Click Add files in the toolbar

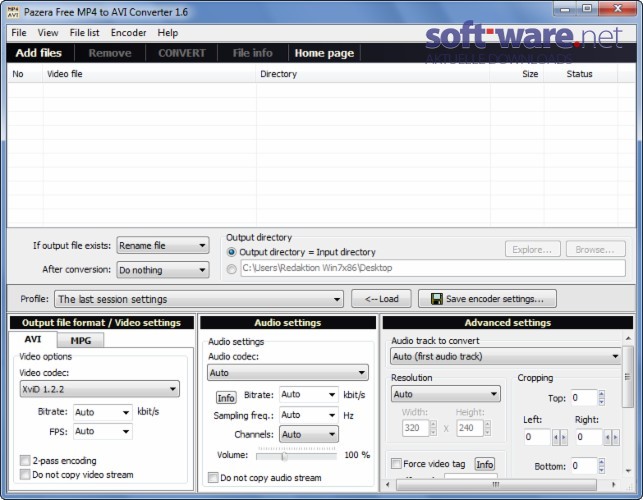(39, 53)
